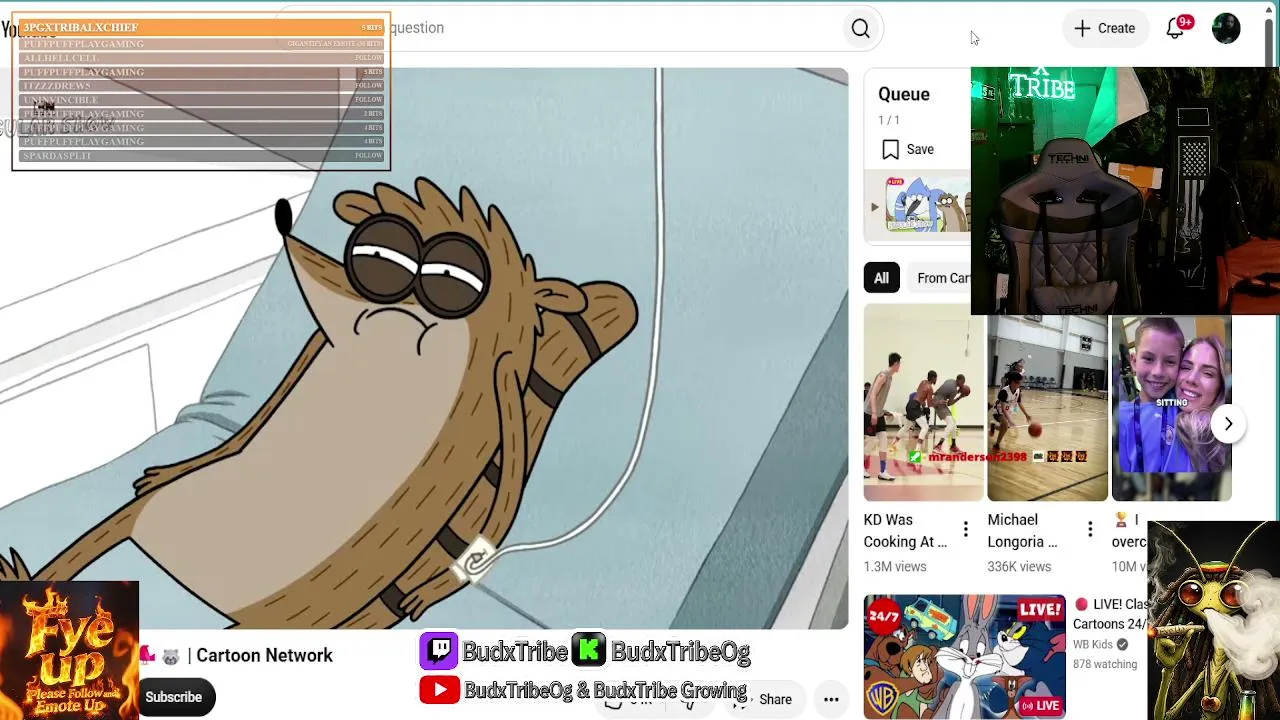Viewport: 1280px width, 720px height.
Task: Show next shorts with right arrow
Action: tap(1228, 423)
